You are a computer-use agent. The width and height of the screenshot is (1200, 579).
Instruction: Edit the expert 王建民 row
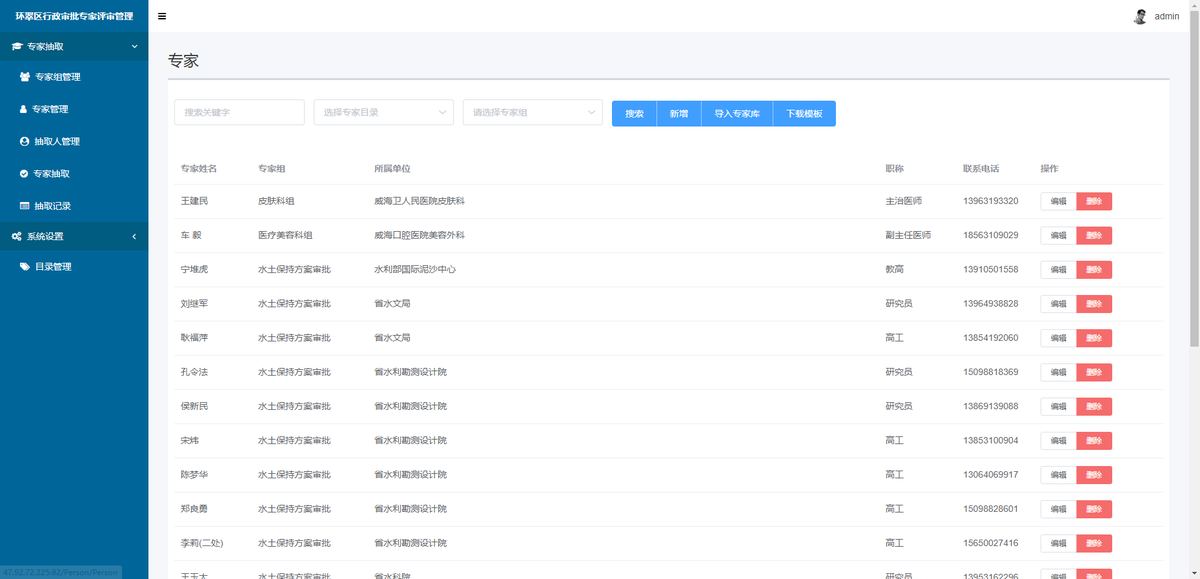pos(1058,201)
